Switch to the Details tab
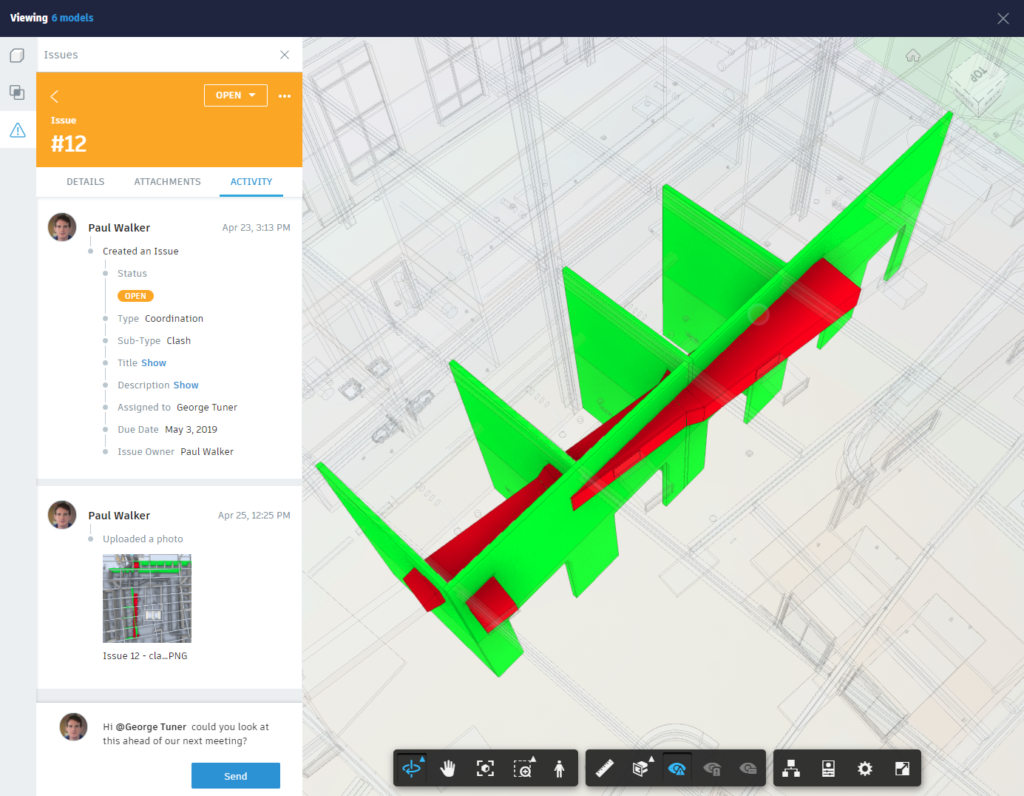1024x796 pixels. [x=86, y=182]
